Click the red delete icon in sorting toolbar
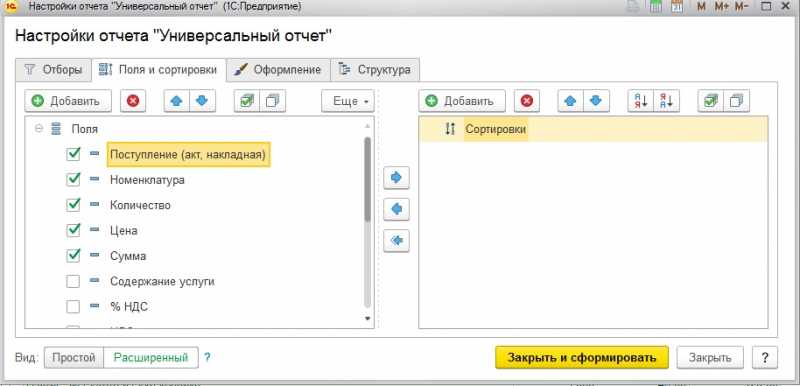The height and width of the screenshot is (386, 800). [x=527, y=101]
